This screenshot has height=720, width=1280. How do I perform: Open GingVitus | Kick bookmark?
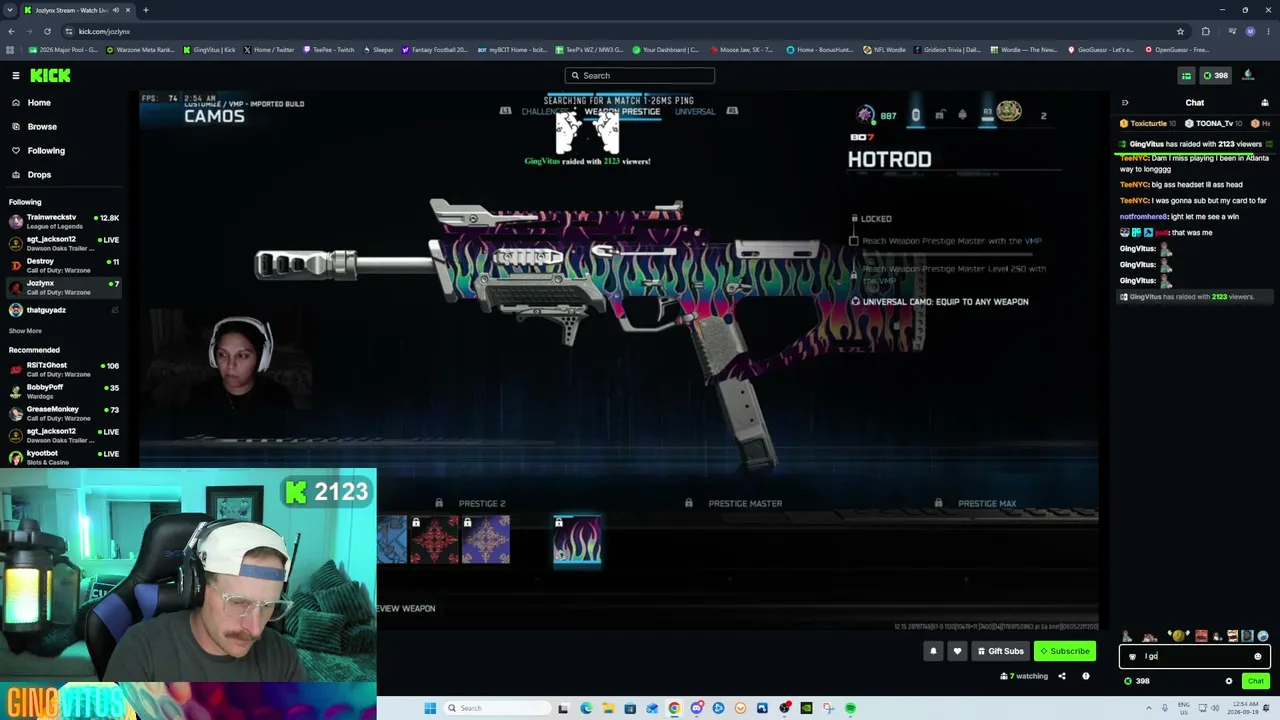coord(209,50)
